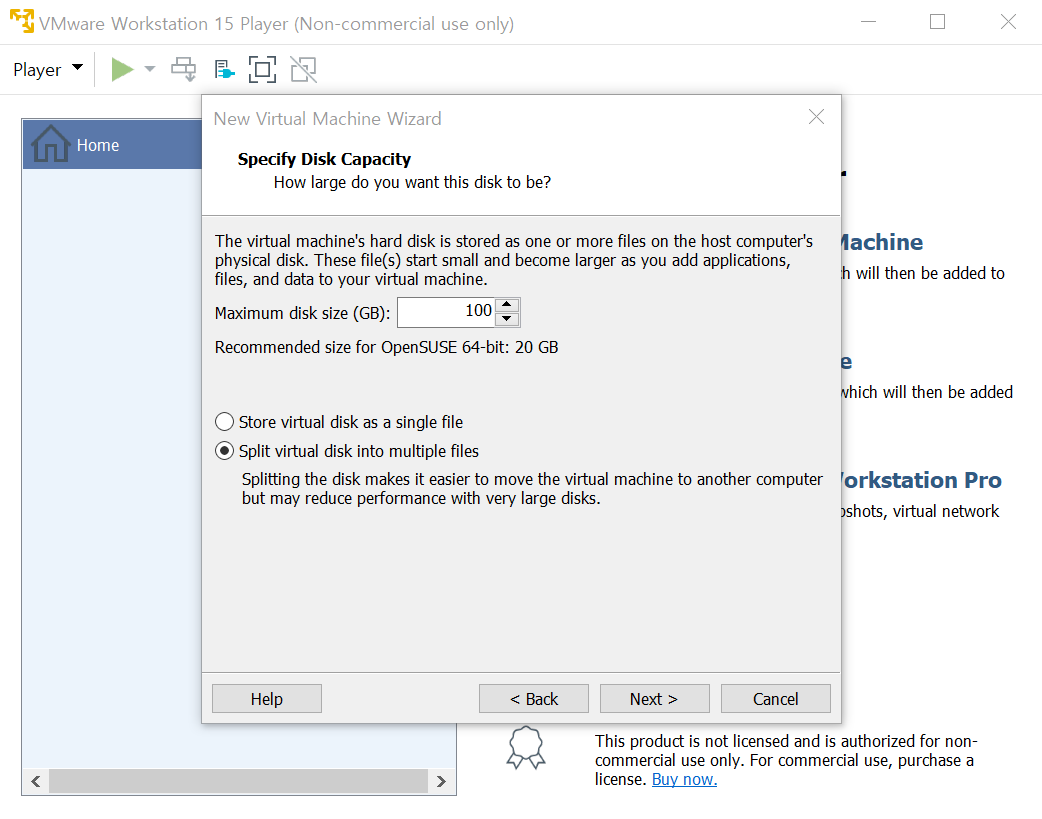1042x819 pixels.
Task: Click 'Workstation Pro' heading in background window
Action: [921, 481]
